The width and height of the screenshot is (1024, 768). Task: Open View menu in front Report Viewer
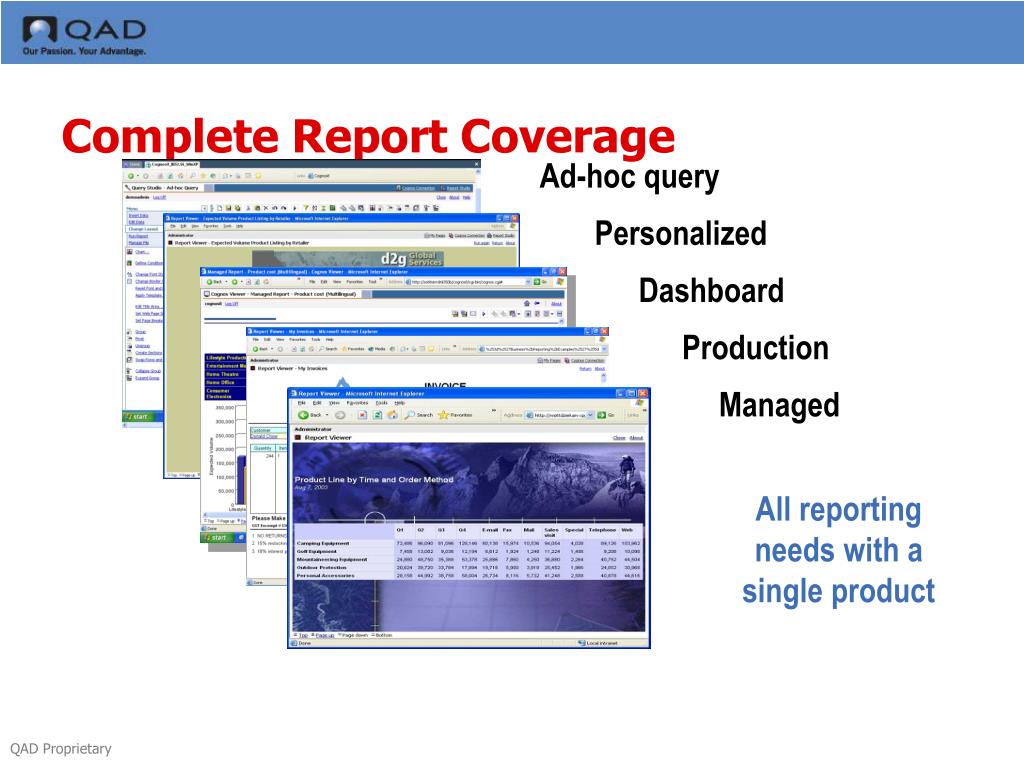click(334, 403)
